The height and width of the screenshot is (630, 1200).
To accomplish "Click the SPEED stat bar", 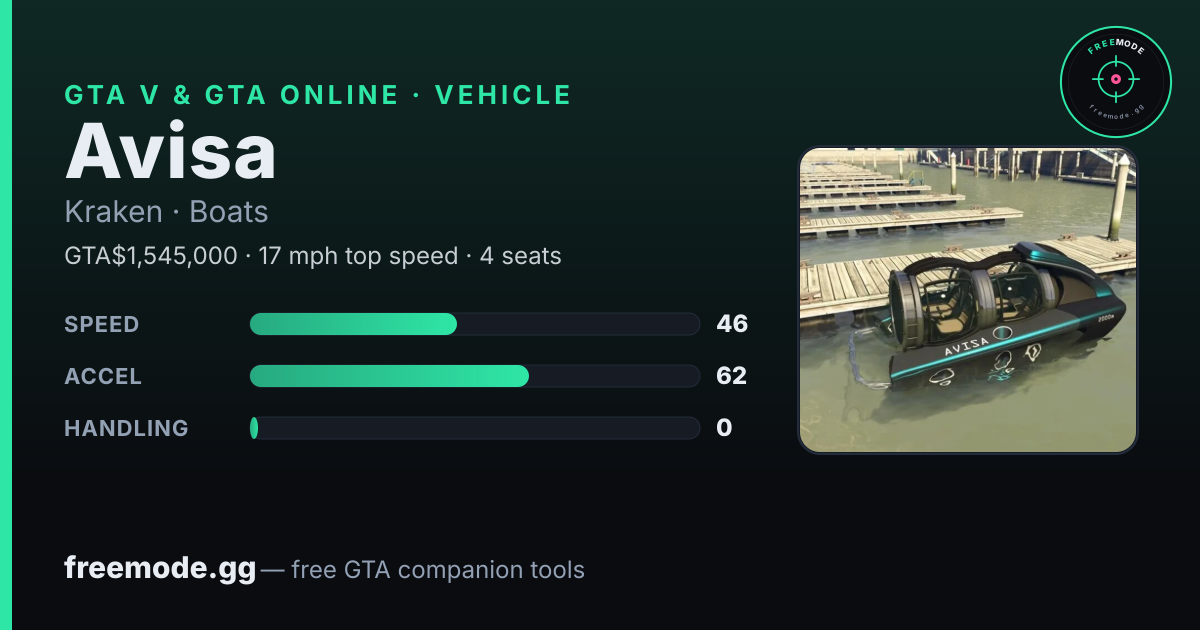I will 474,324.
